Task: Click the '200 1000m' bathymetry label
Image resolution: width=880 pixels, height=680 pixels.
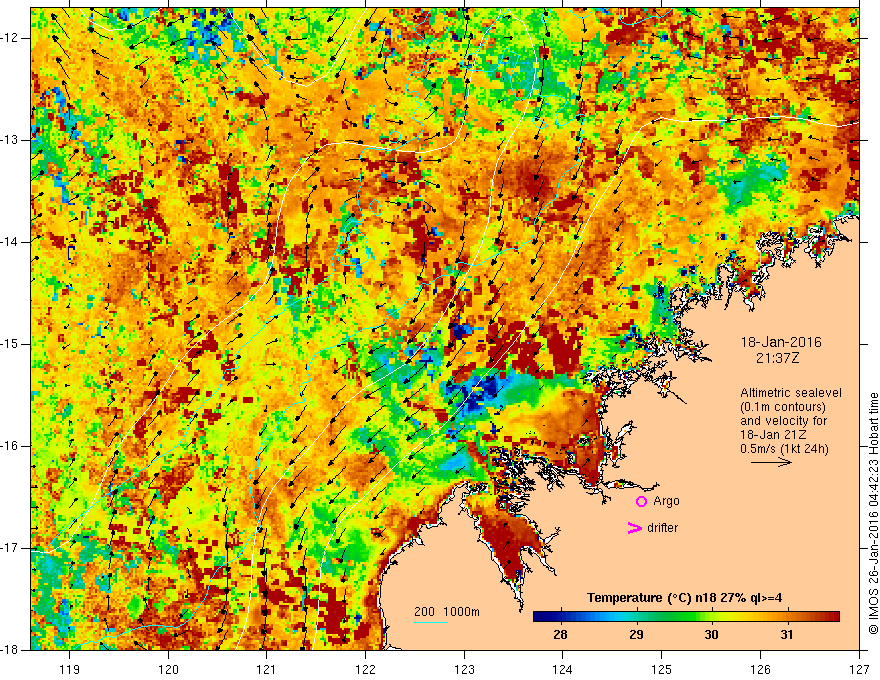Action: tap(447, 612)
